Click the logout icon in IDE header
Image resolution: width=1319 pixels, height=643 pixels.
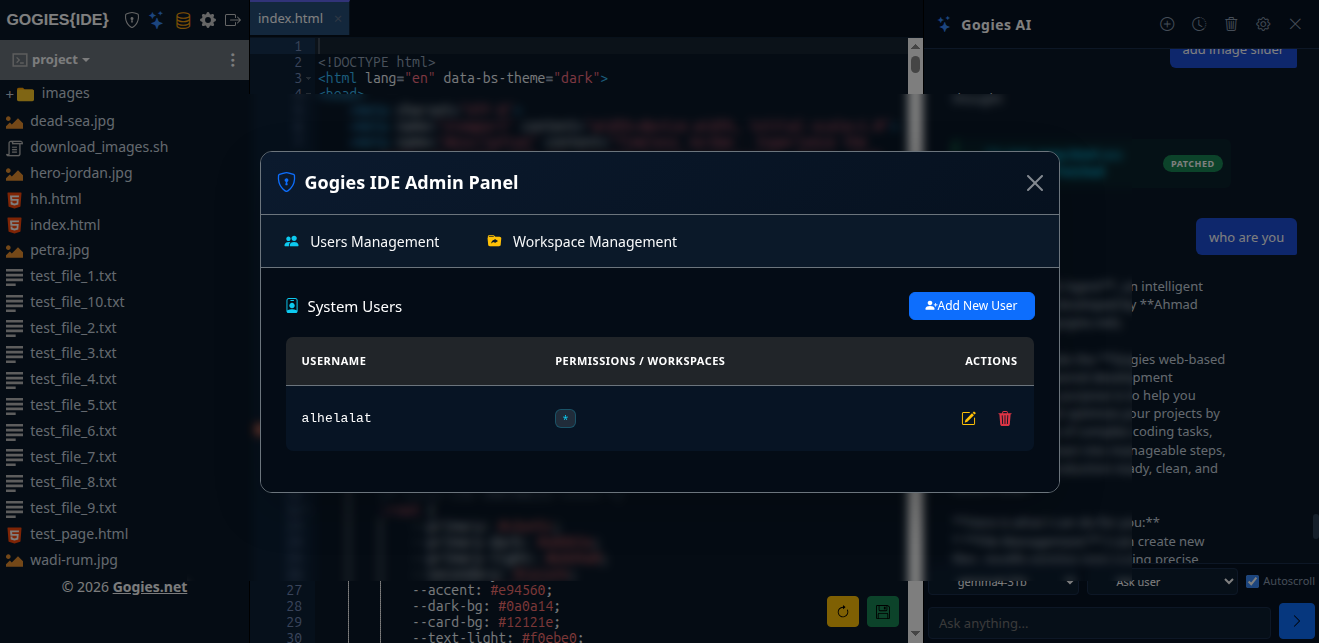point(233,20)
